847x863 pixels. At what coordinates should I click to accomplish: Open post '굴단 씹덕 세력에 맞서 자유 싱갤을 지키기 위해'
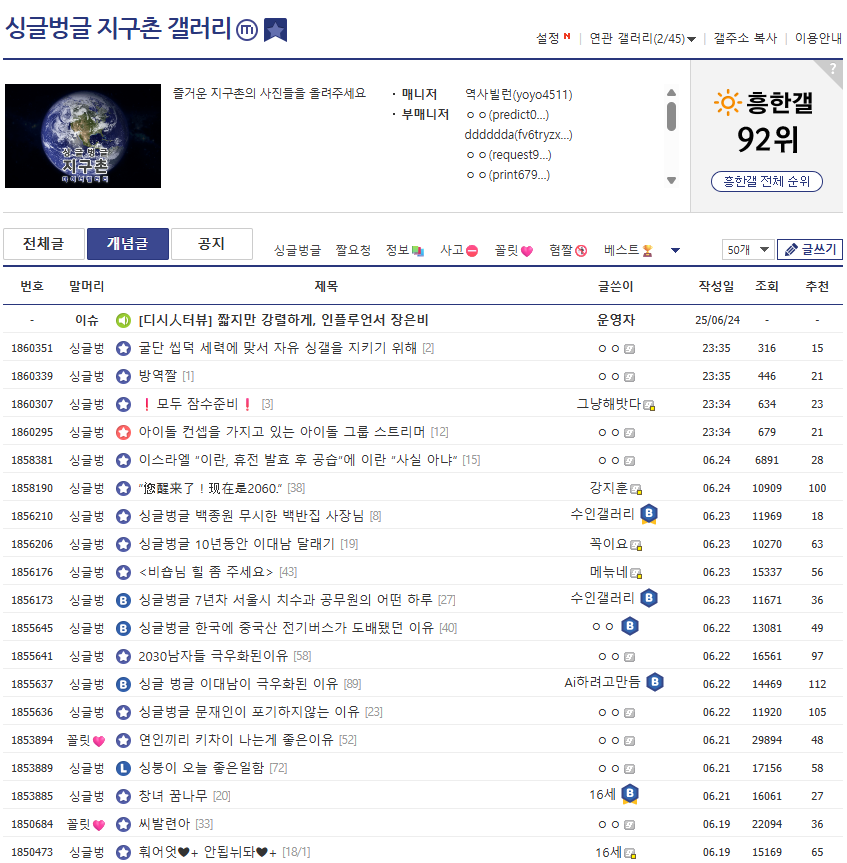(x=277, y=348)
